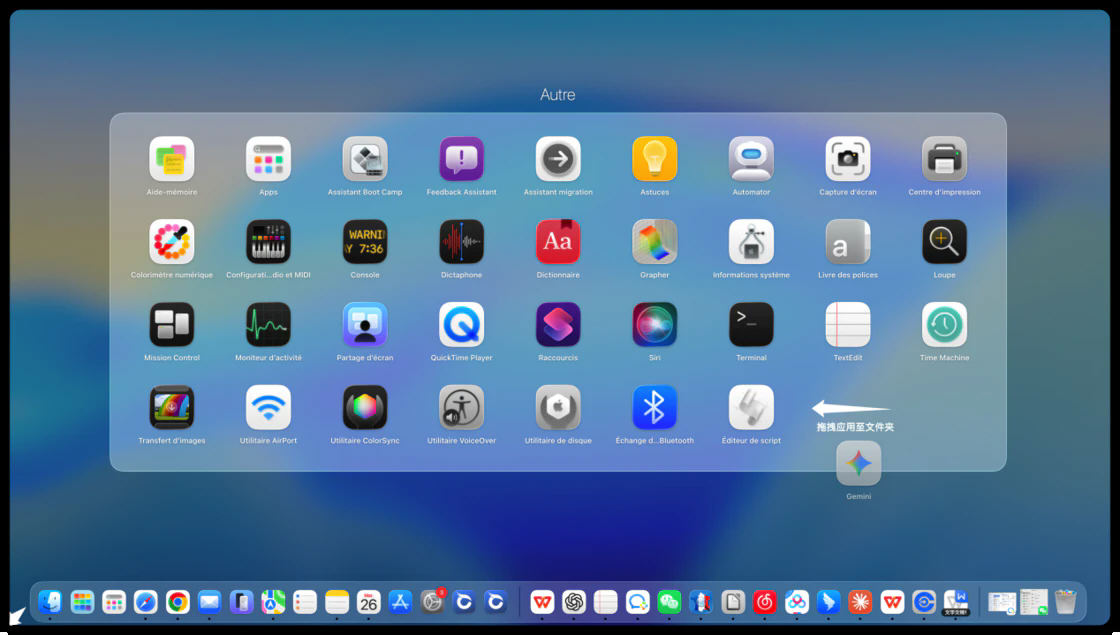Launch Grapher

(x=654, y=241)
